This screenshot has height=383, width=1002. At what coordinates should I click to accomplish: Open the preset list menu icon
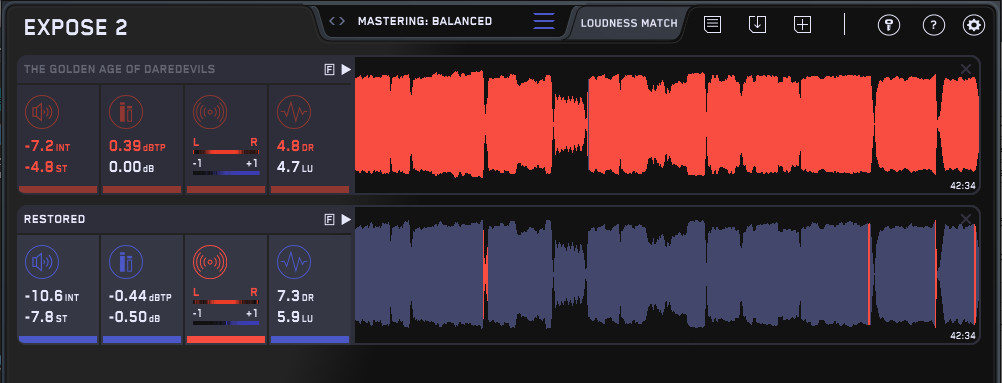[544, 21]
